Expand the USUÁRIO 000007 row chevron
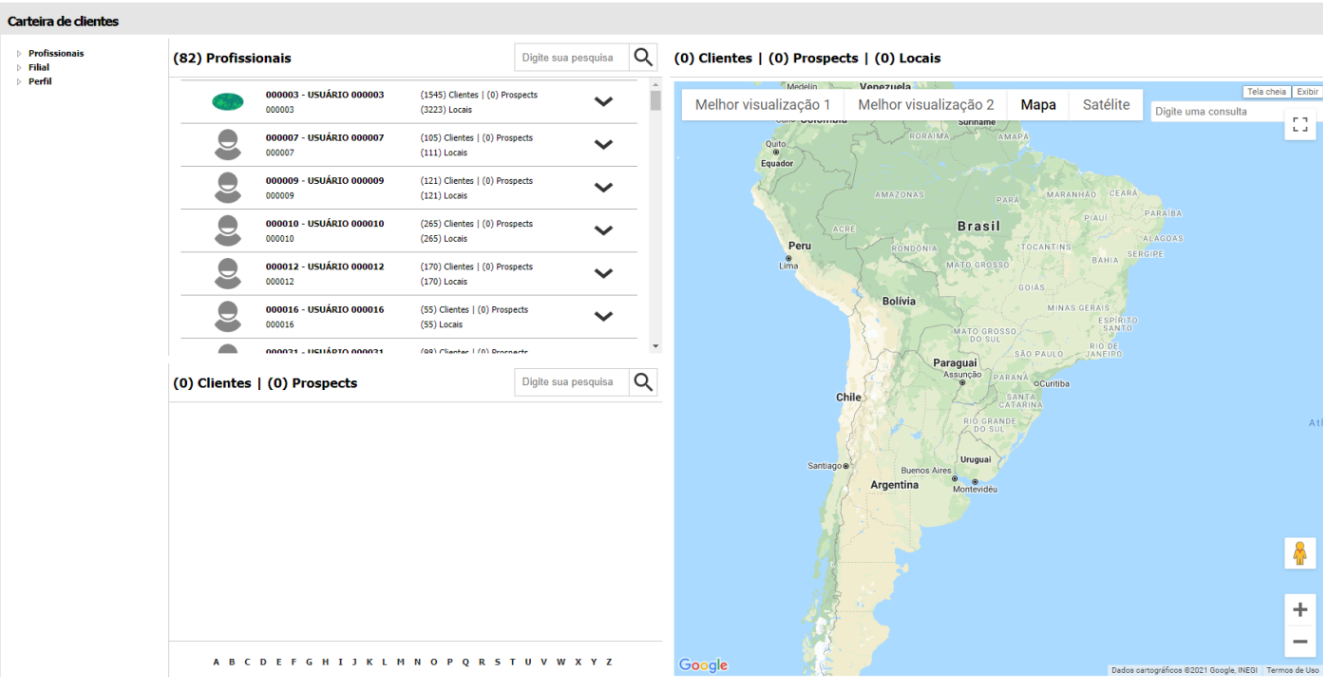The height and width of the screenshot is (677, 1323). [603, 144]
